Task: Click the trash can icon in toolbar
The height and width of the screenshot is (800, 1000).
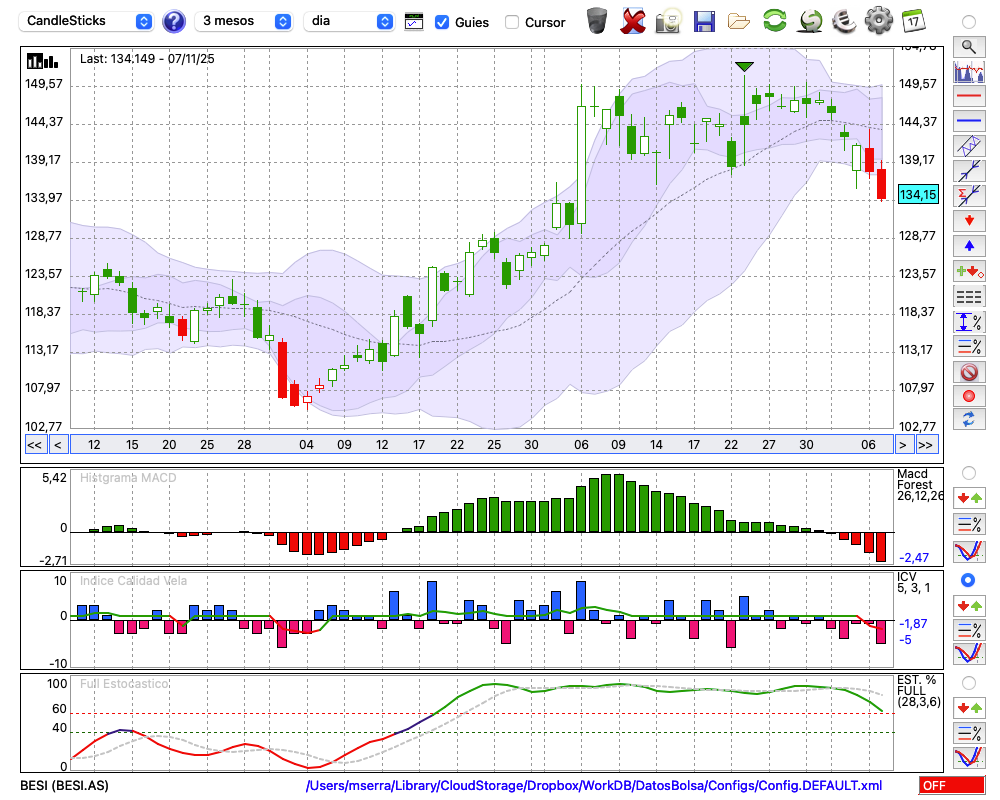Action: [596, 20]
